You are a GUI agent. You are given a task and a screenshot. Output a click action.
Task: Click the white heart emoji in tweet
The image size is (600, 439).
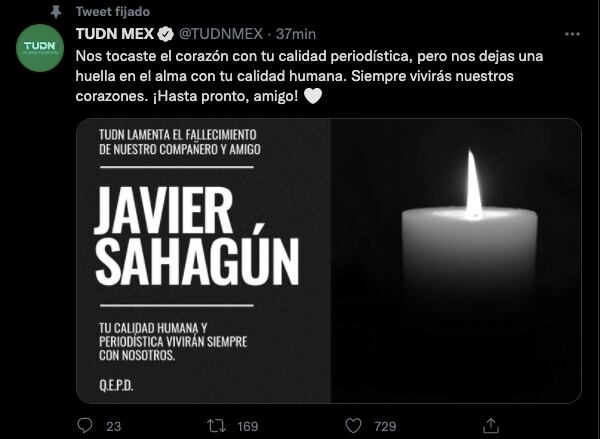(313, 96)
